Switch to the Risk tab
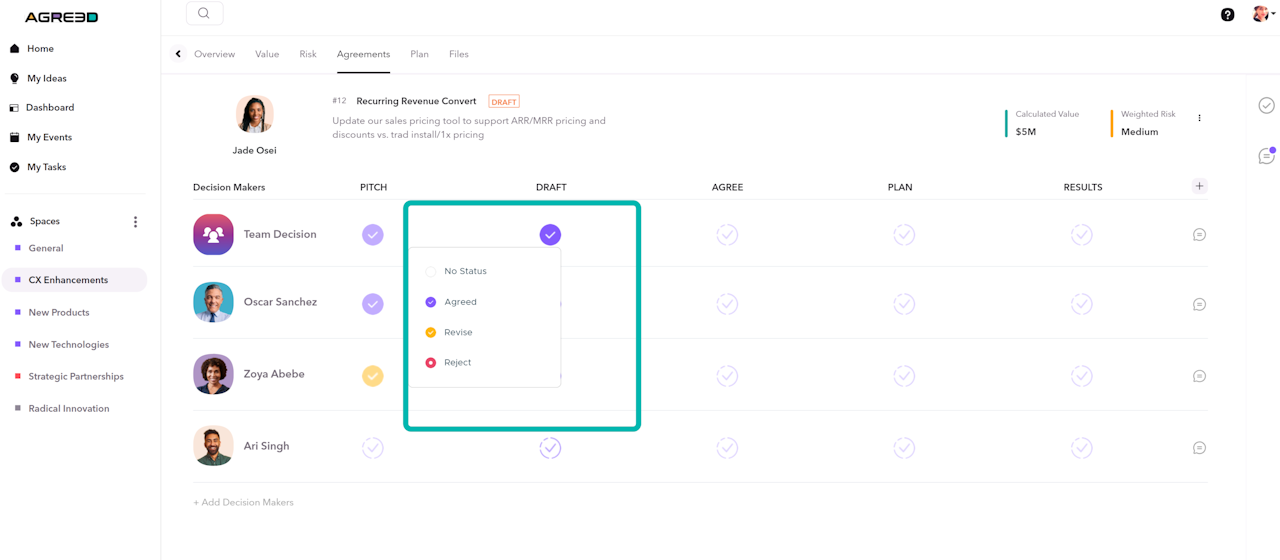This screenshot has height=560, width=1280. (x=308, y=54)
